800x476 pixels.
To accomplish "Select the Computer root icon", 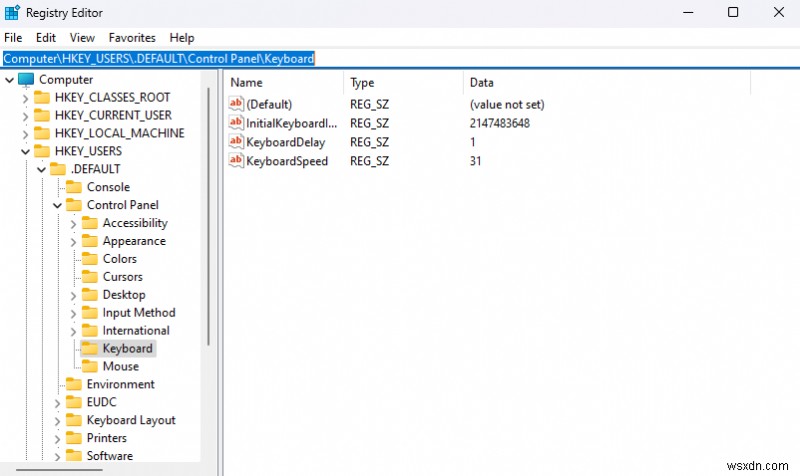I will point(26,80).
